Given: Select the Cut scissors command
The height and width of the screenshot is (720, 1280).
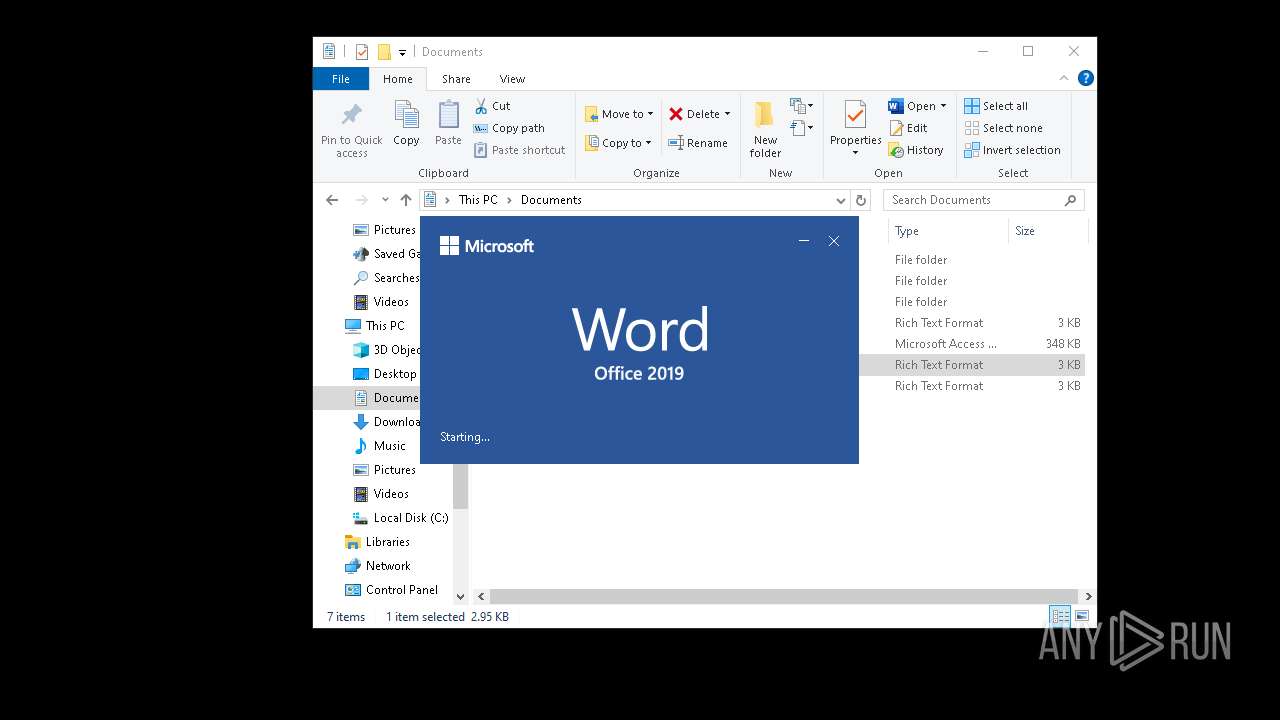Looking at the screenshot, I should (x=492, y=106).
